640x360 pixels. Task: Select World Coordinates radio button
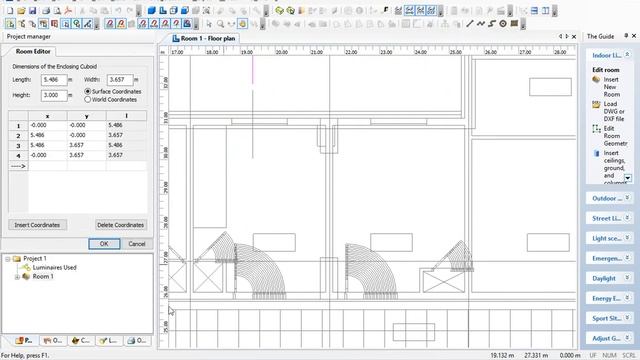(x=87, y=99)
